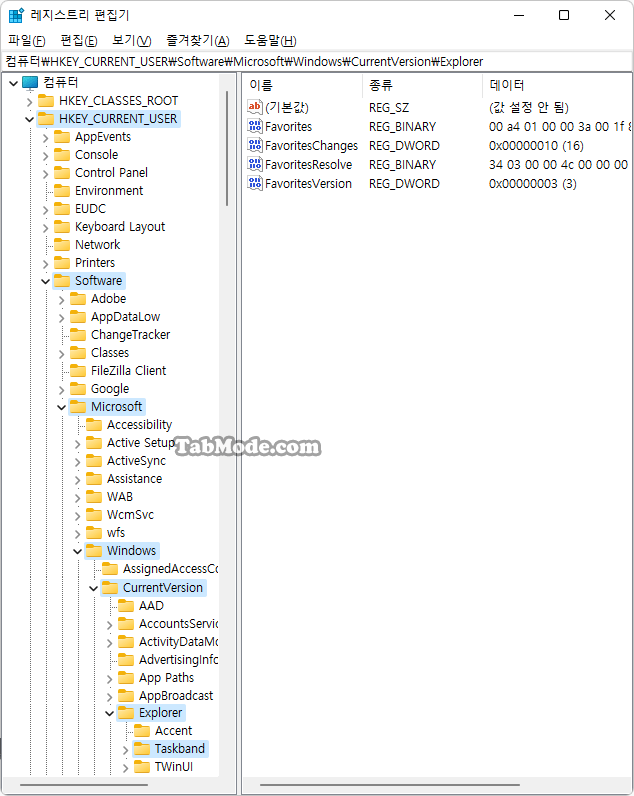This screenshot has width=634, height=796.
Task: Click the Google folder icon
Action: click(x=78, y=389)
